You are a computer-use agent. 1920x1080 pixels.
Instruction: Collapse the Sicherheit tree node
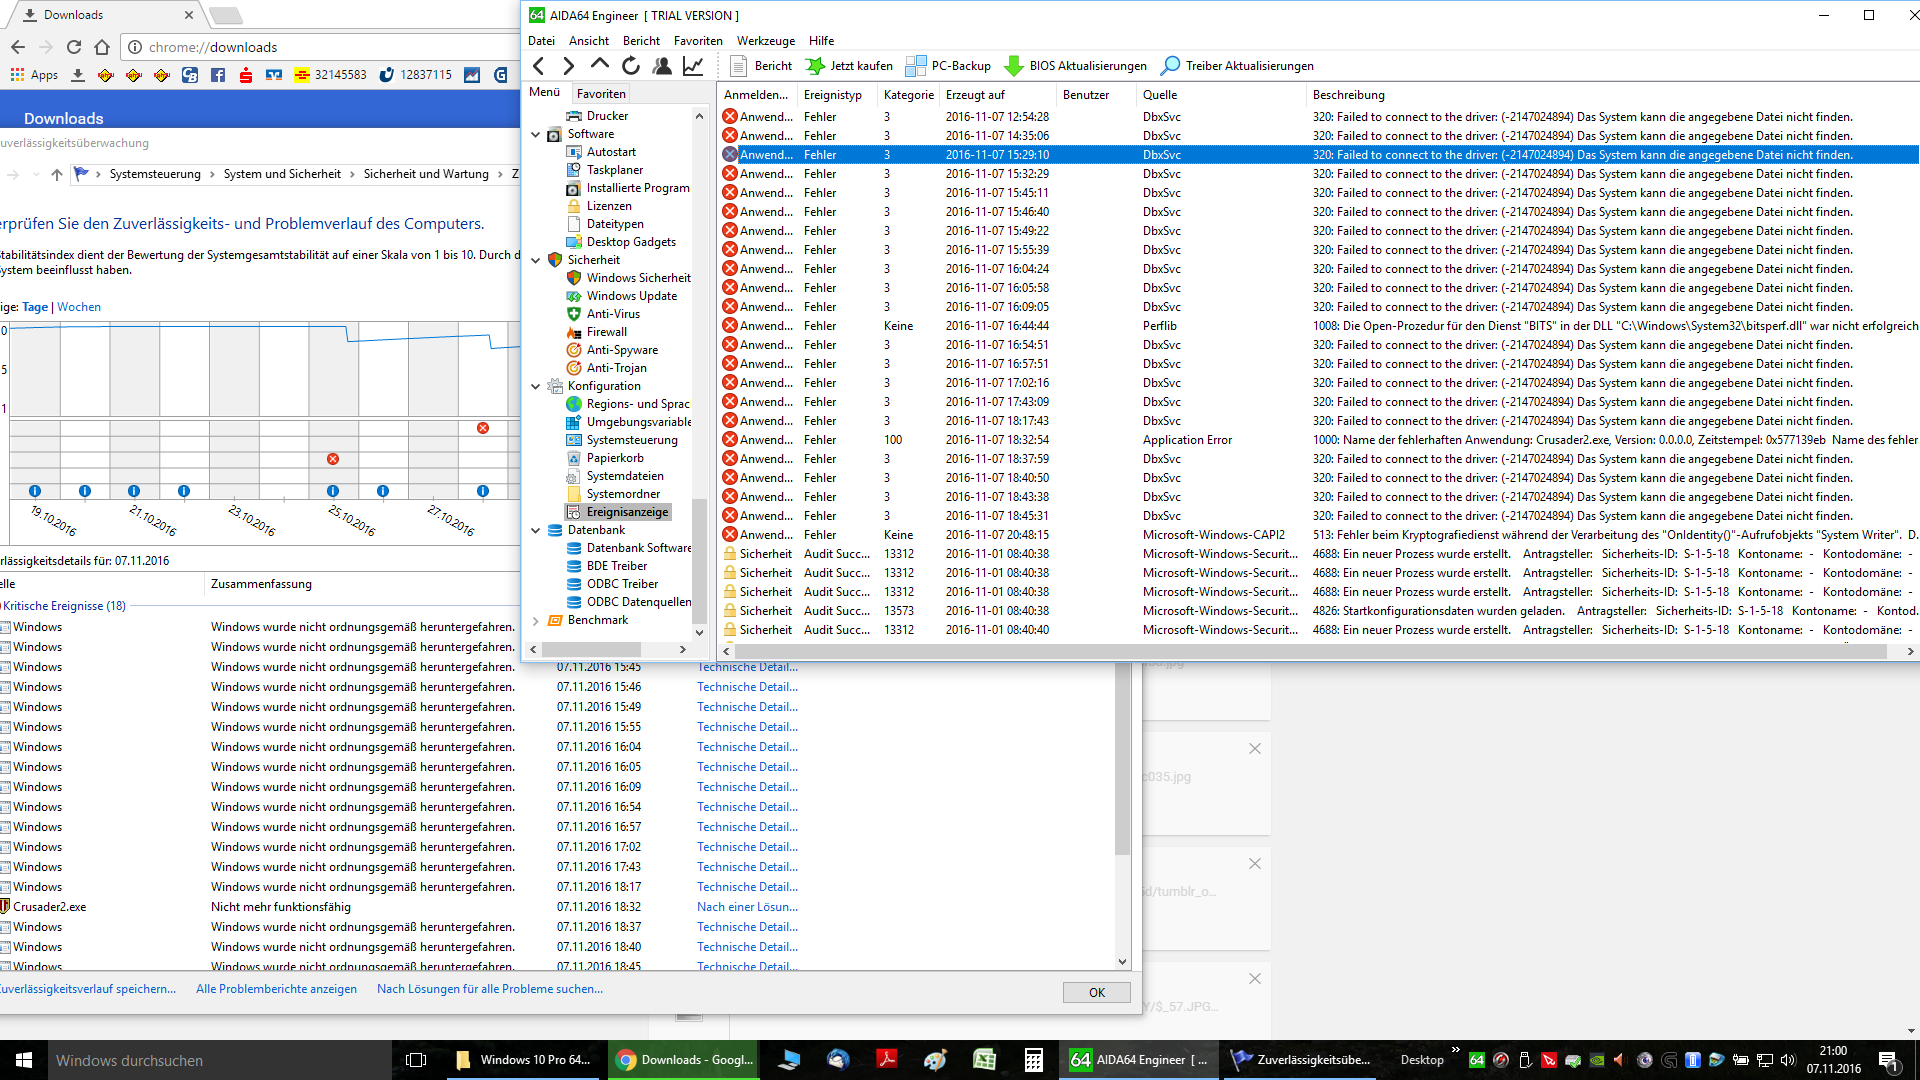pos(536,260)
